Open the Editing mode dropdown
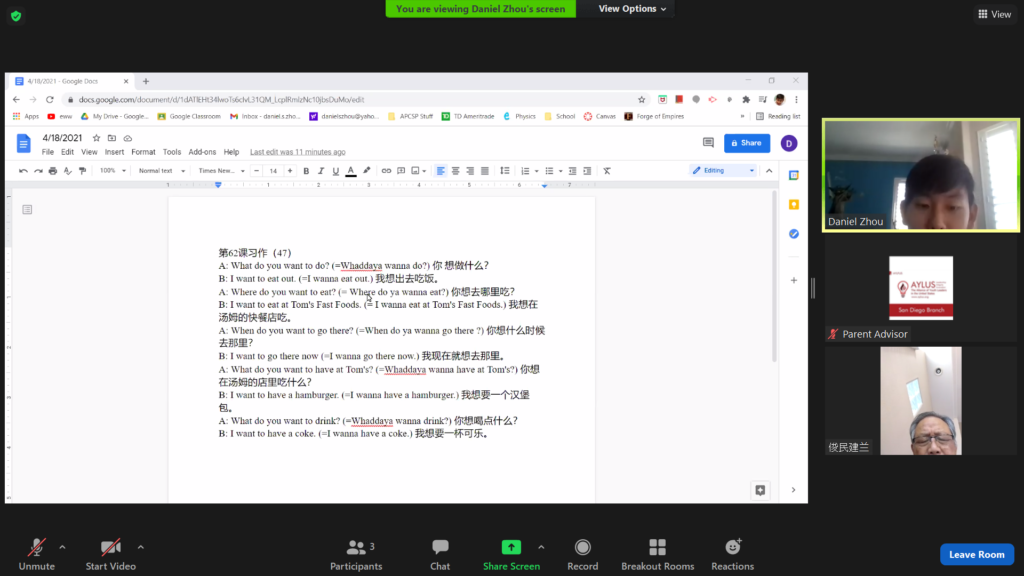 coord(723,170)
